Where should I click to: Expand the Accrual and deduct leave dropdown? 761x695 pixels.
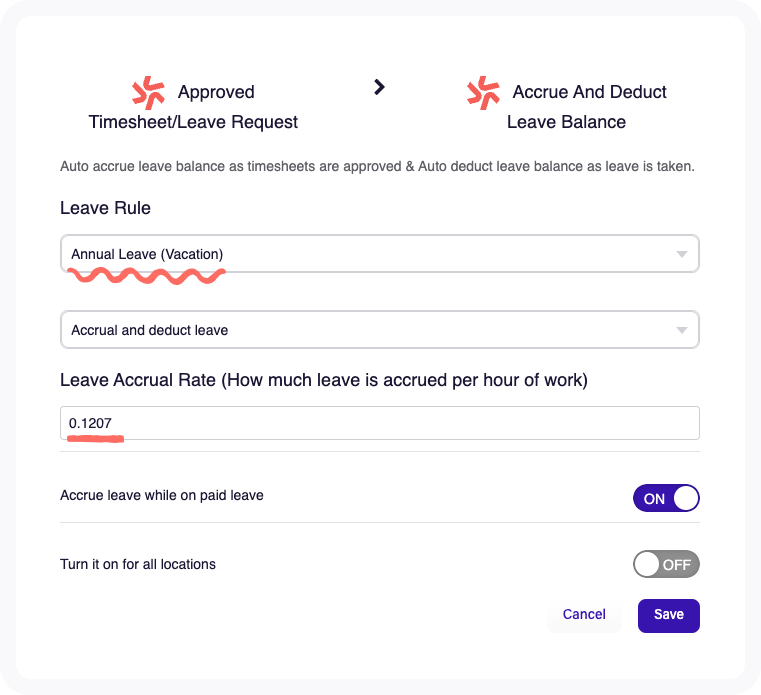point(380,330)
